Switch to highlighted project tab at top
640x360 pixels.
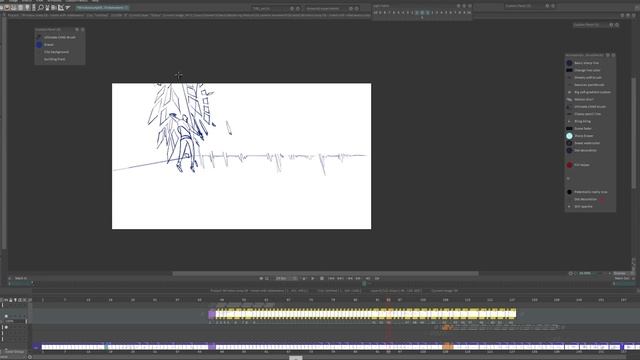pos(102,7)
